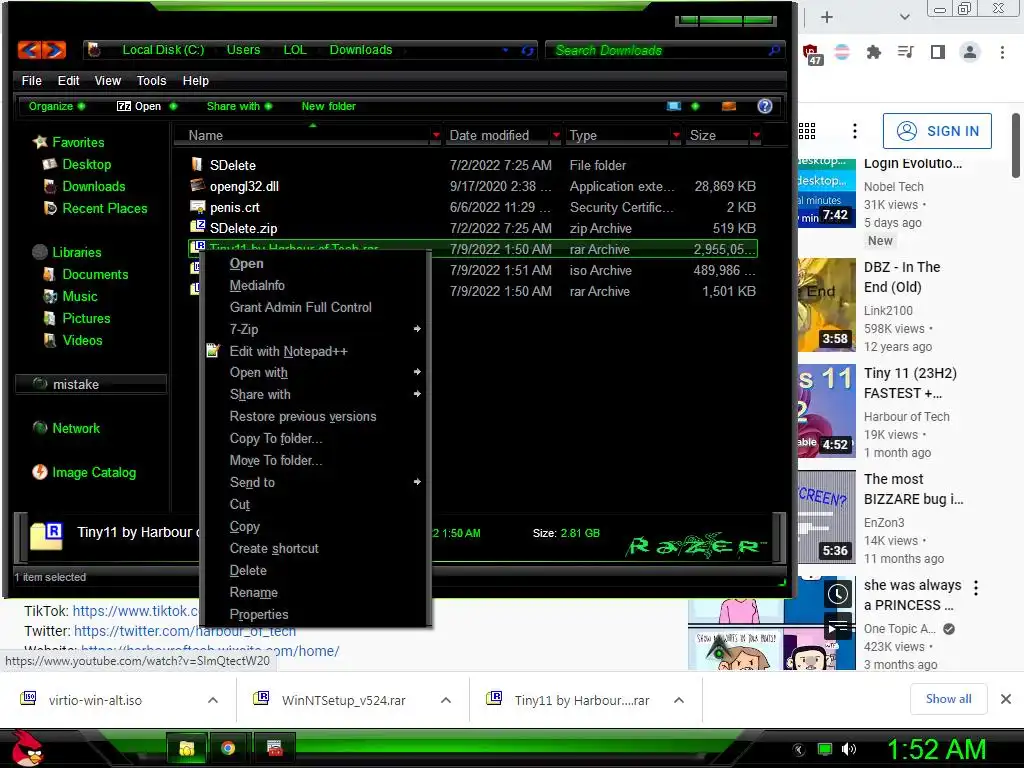Image resolution: width=1024 pixels, height=768 pixels.
Task: Click the 489,986 size cell
Action: tap(724, 270)
